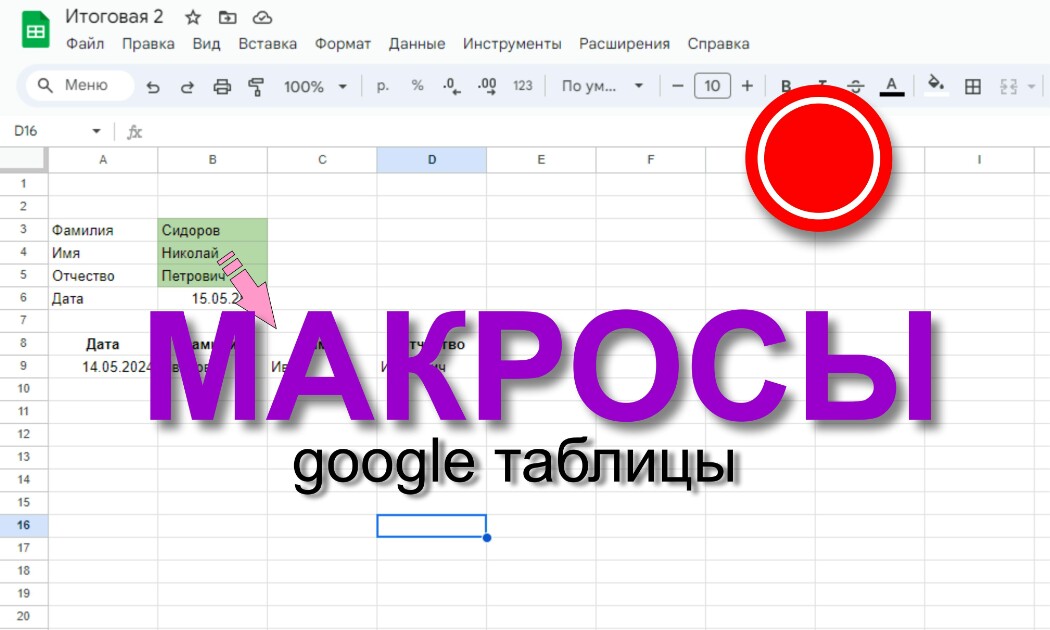Click the cloud document status icon

(x=262, y=17)
